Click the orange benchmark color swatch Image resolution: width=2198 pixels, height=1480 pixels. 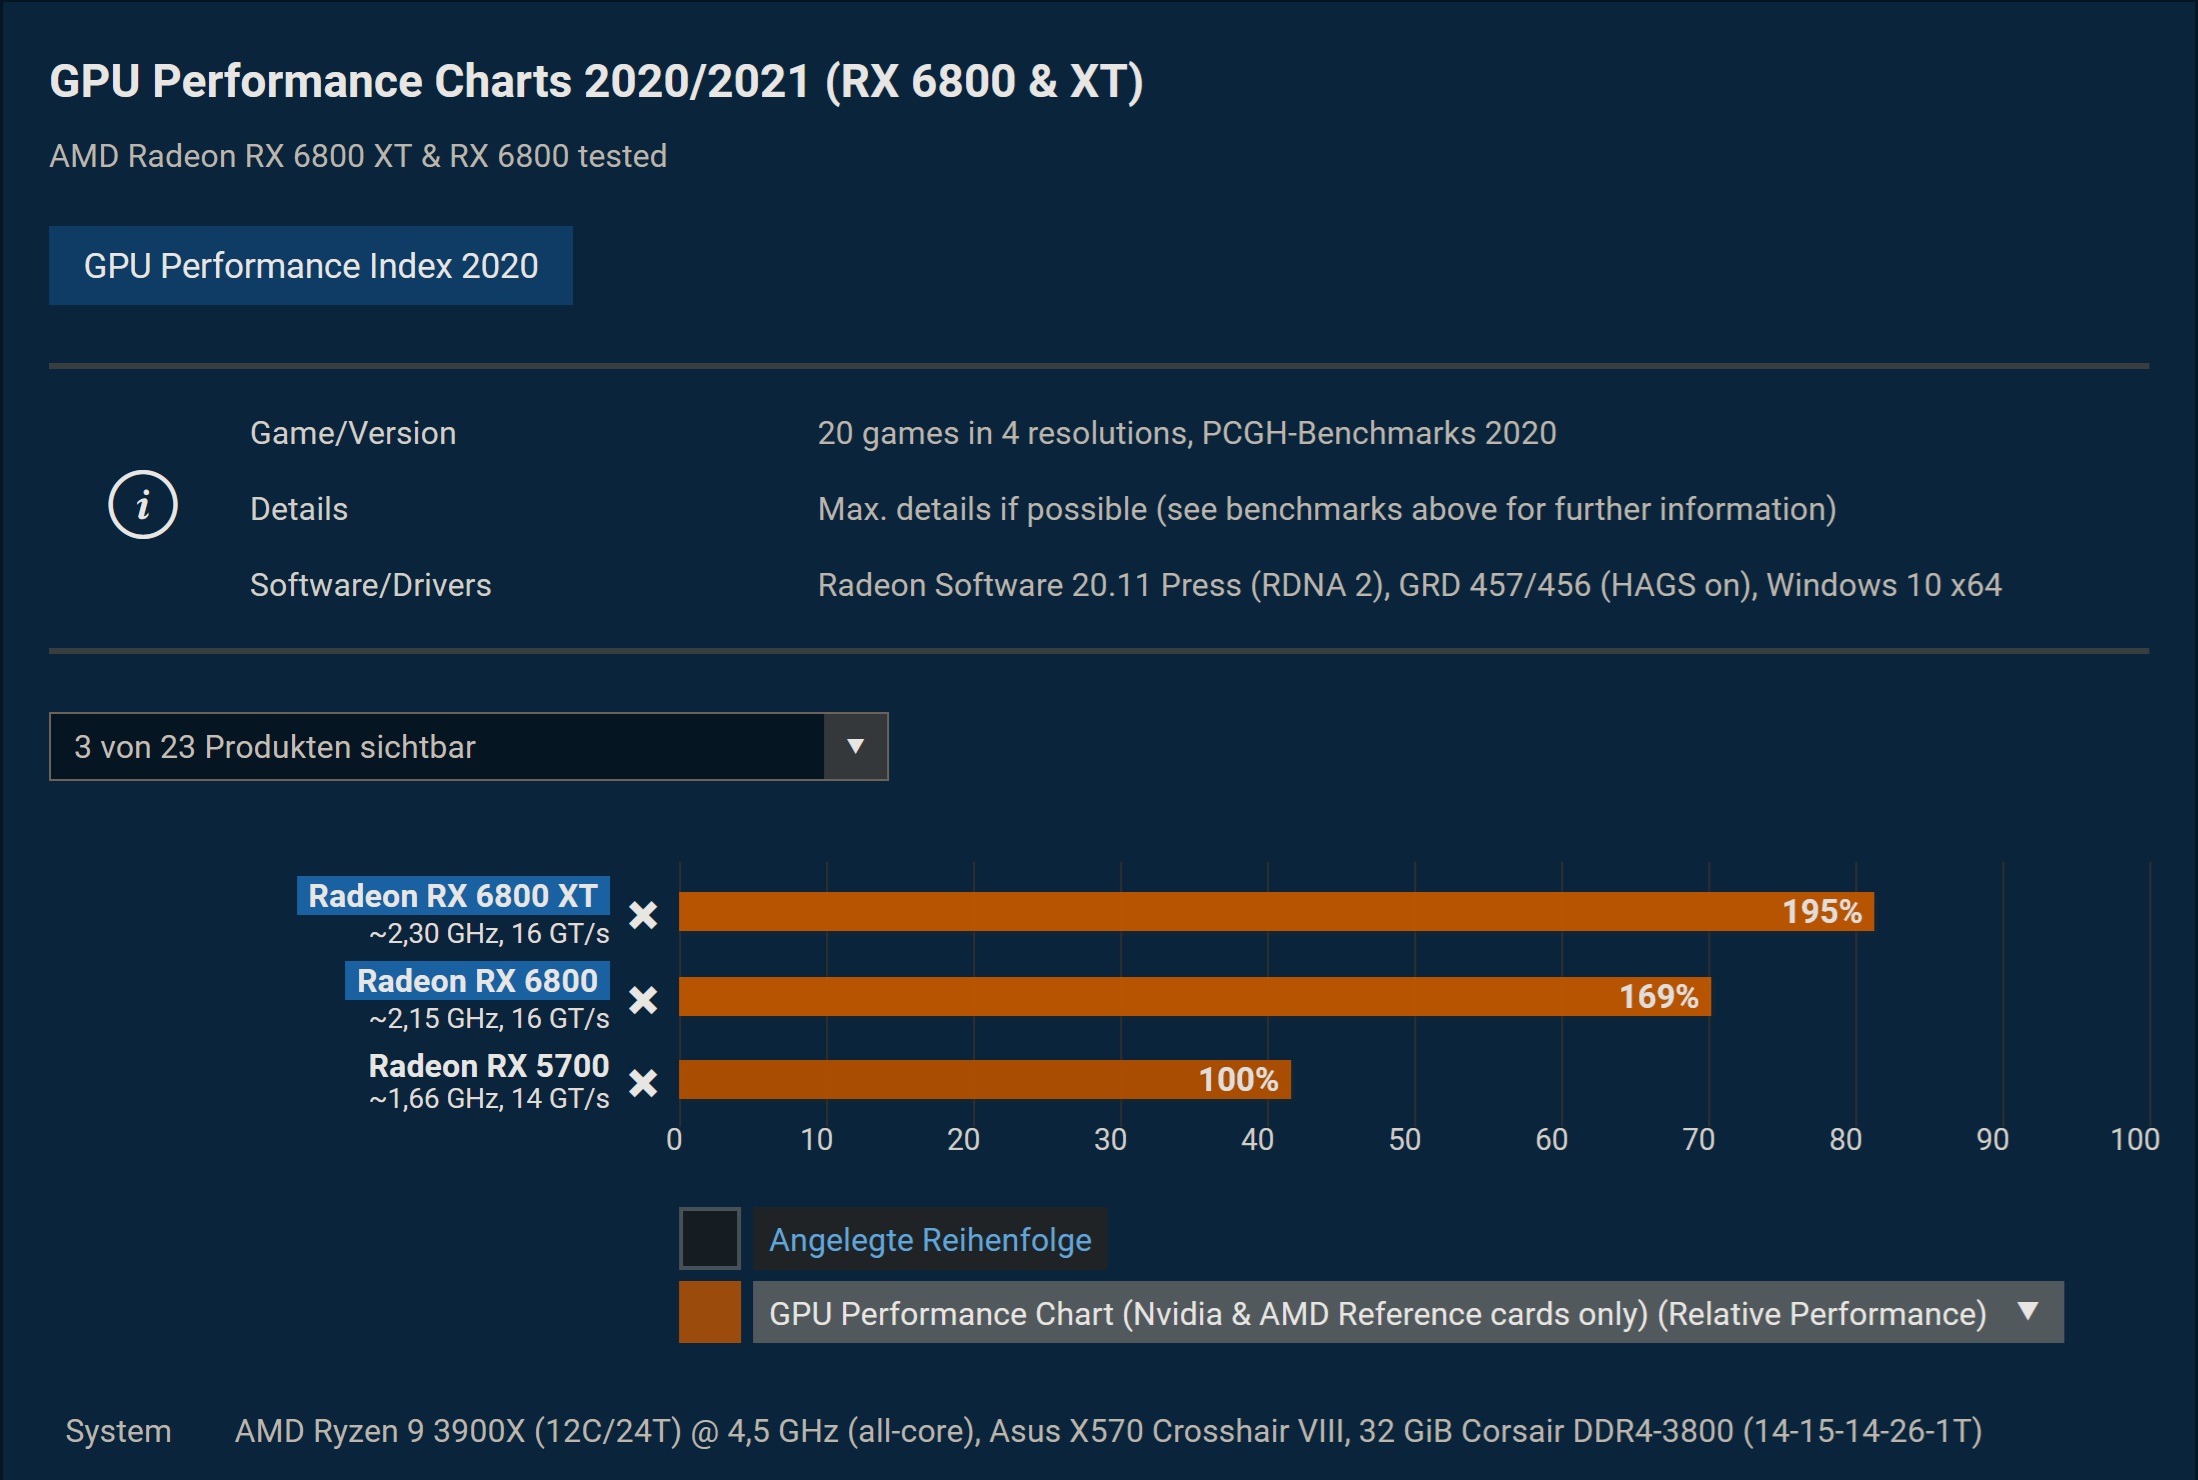coord(710,1312)
